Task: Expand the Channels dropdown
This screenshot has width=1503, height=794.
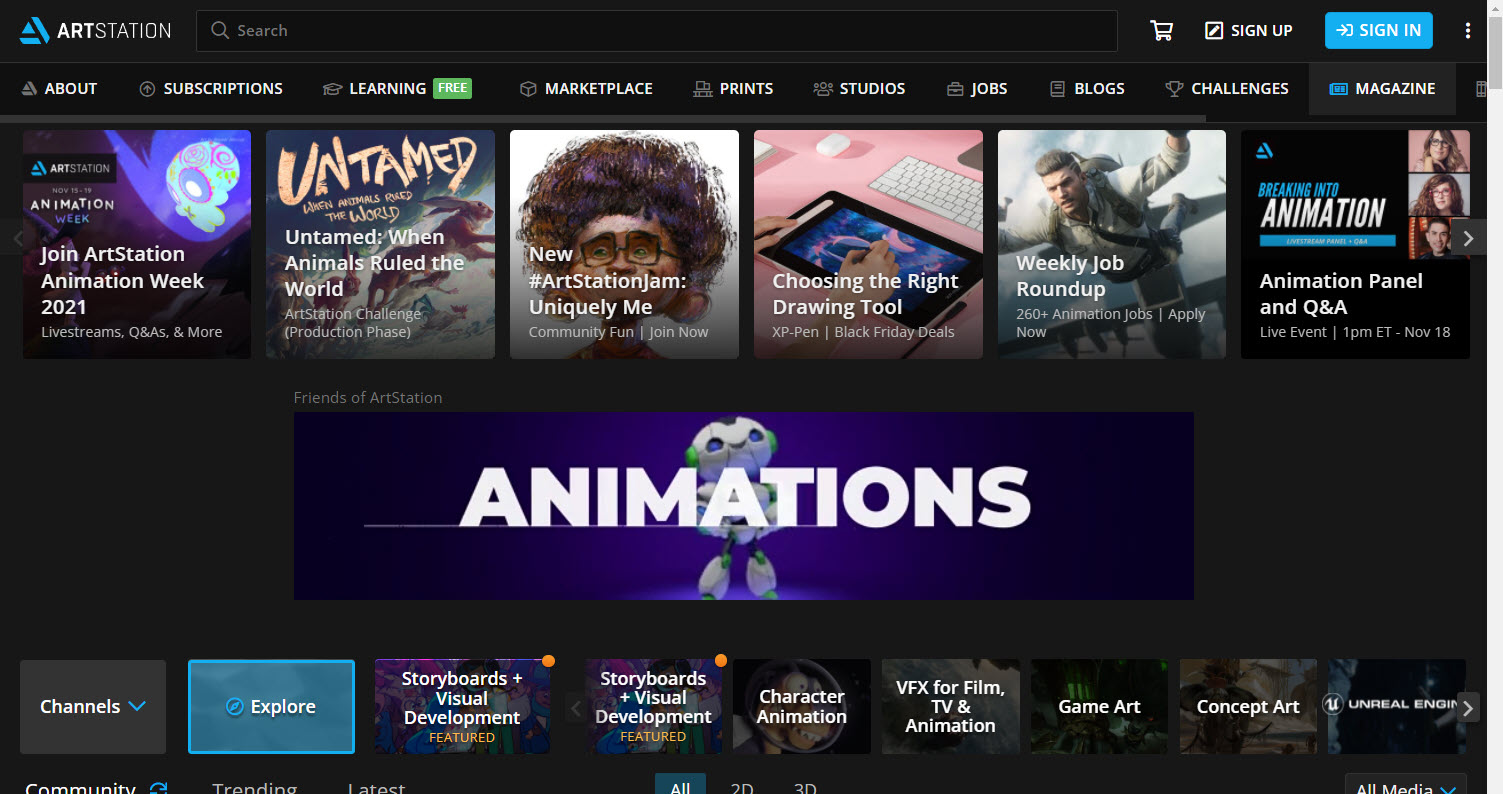Action: point(93,707)
